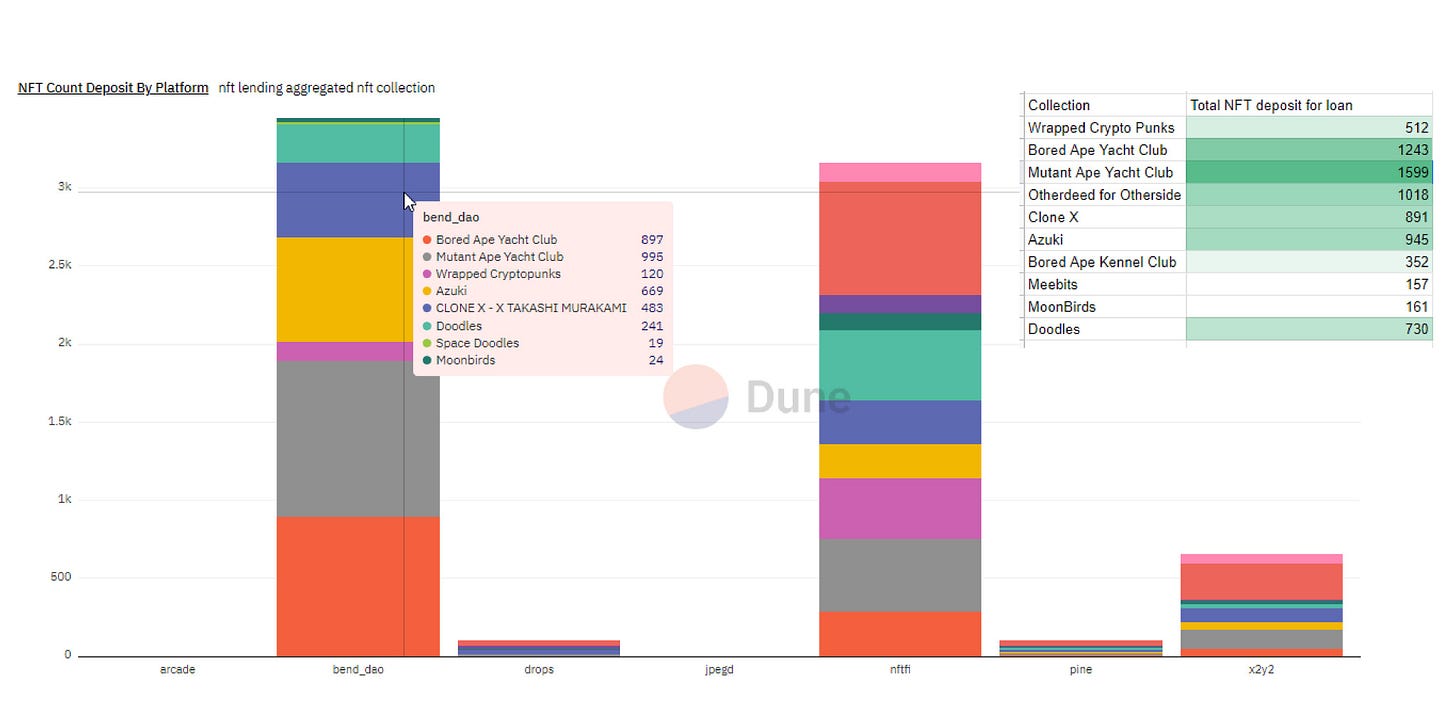The width and height of the screenshot is (1456, 728).
Task: Select the "Bored Ape Kennel Club" table cell
Action: pos(1105,262)
